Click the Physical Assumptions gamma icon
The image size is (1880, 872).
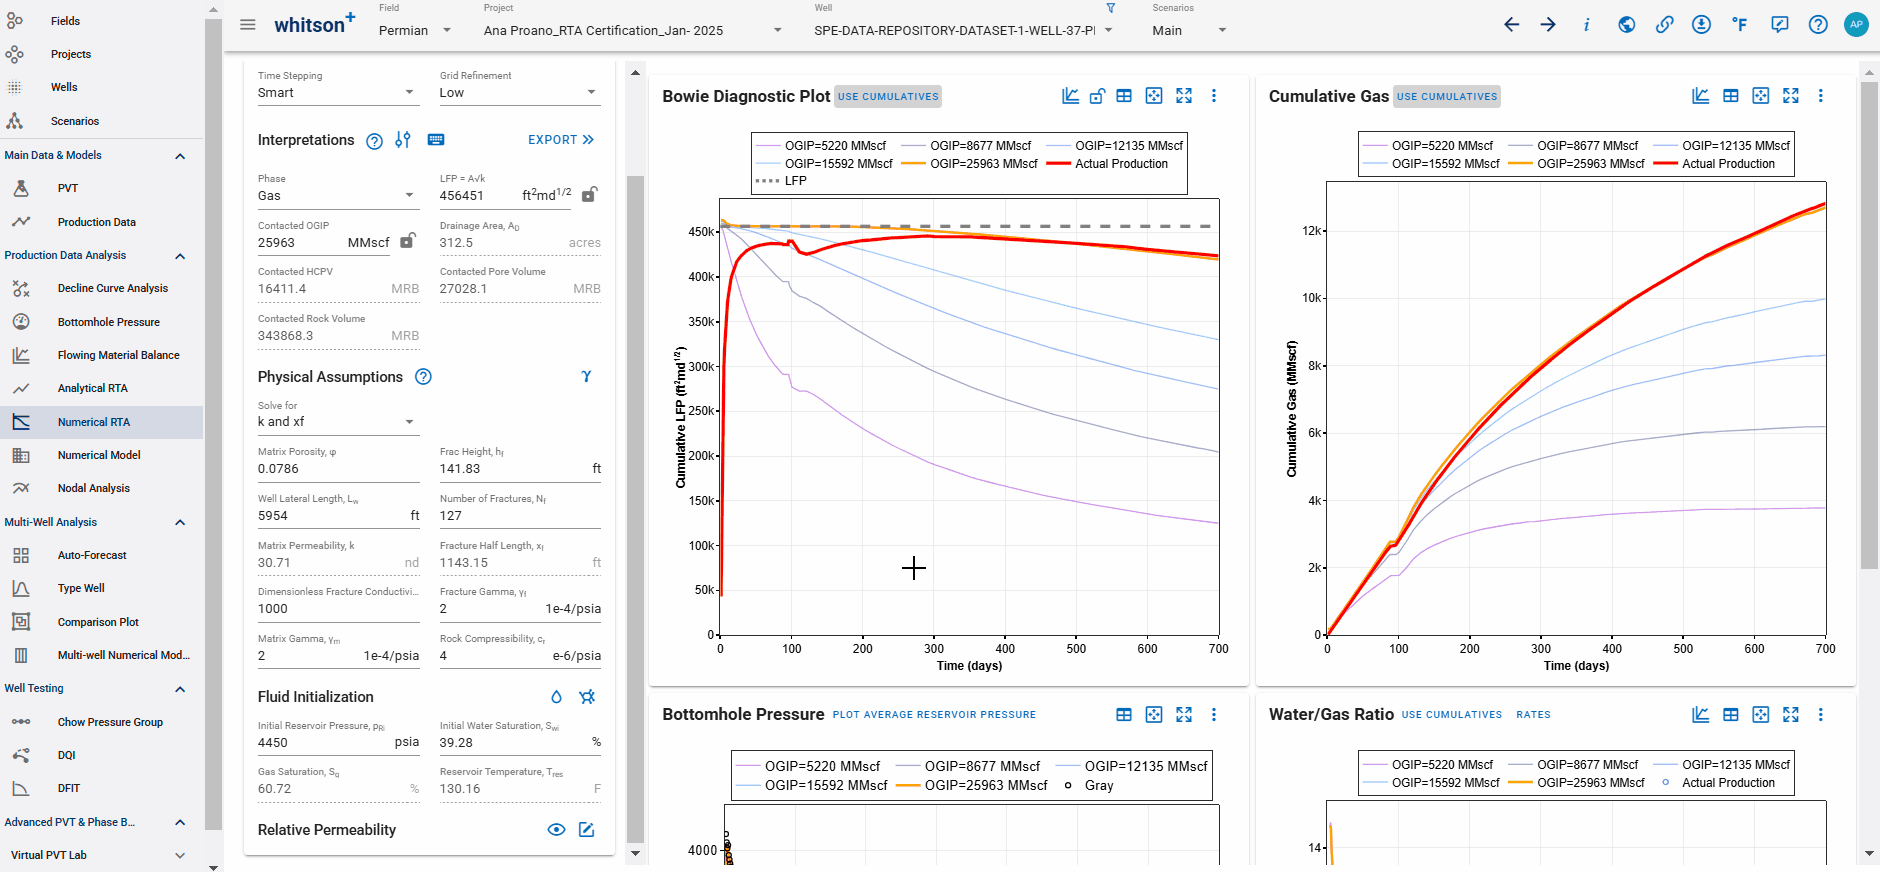(586, 377)
